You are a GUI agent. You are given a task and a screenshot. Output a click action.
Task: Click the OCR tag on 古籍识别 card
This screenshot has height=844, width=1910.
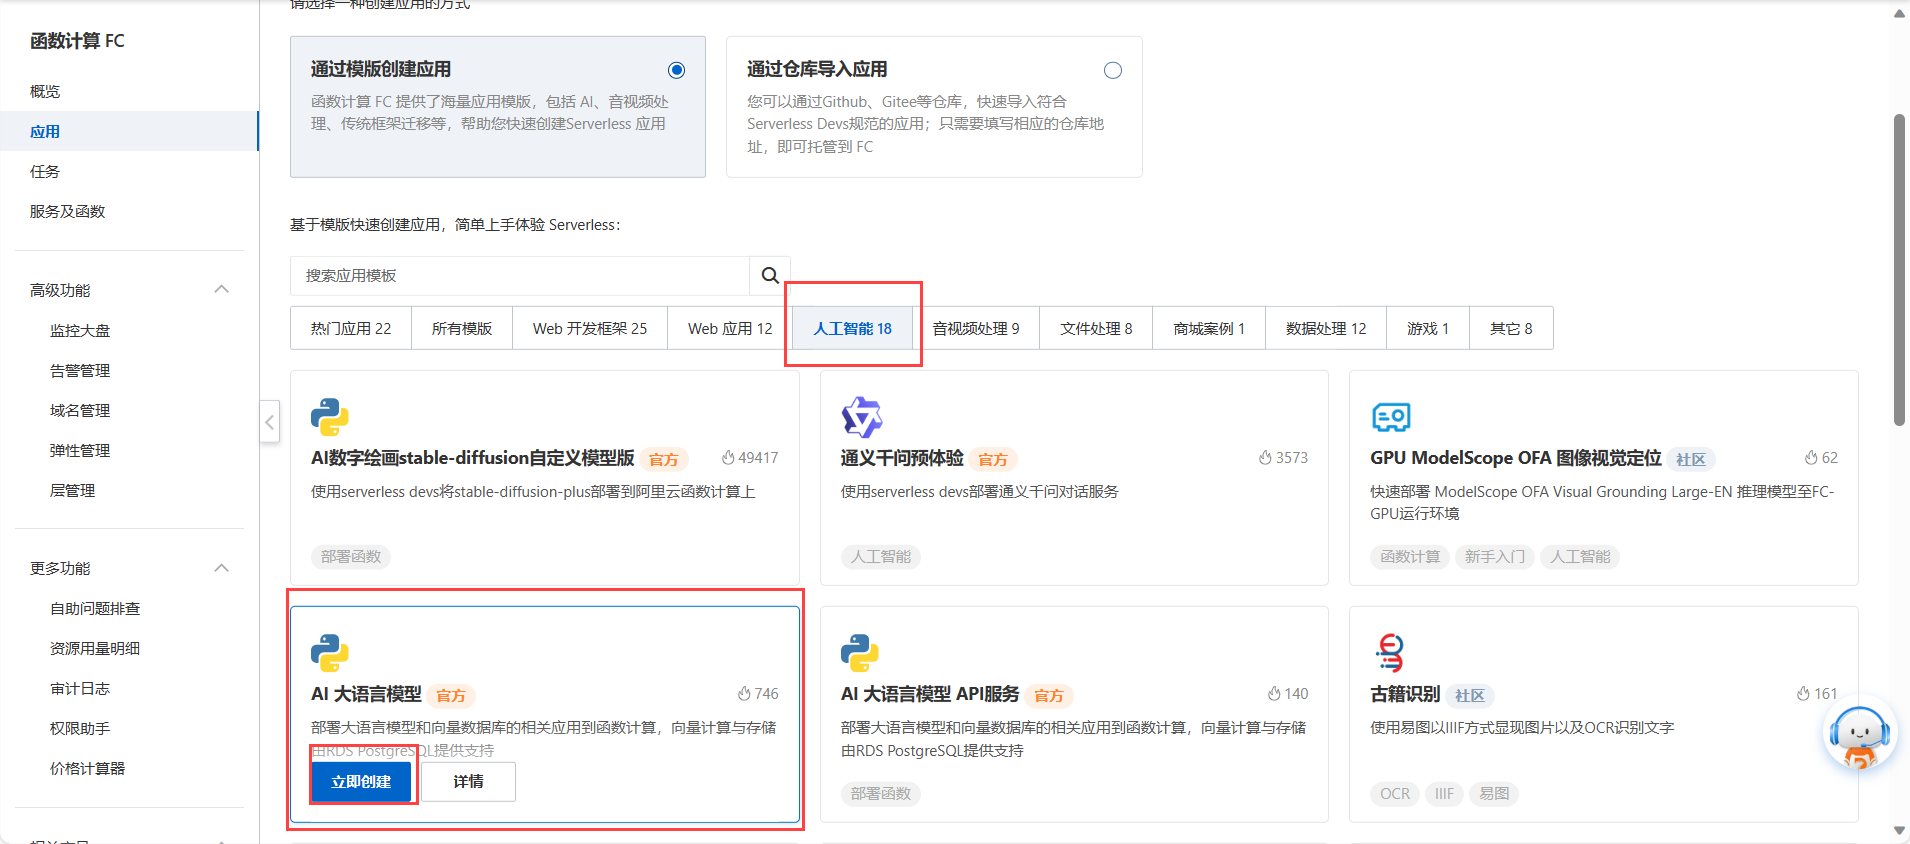click(x=1394, y=794)
